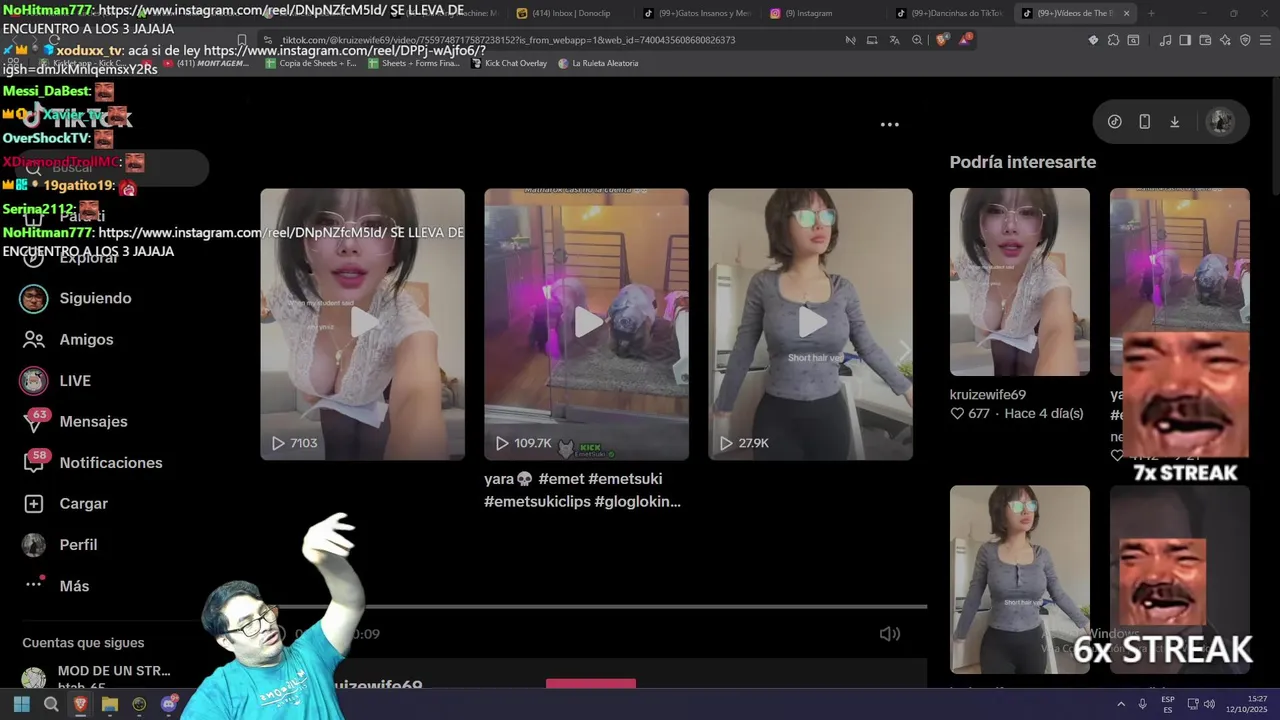Play the video with 7103 views

(362, 324)
